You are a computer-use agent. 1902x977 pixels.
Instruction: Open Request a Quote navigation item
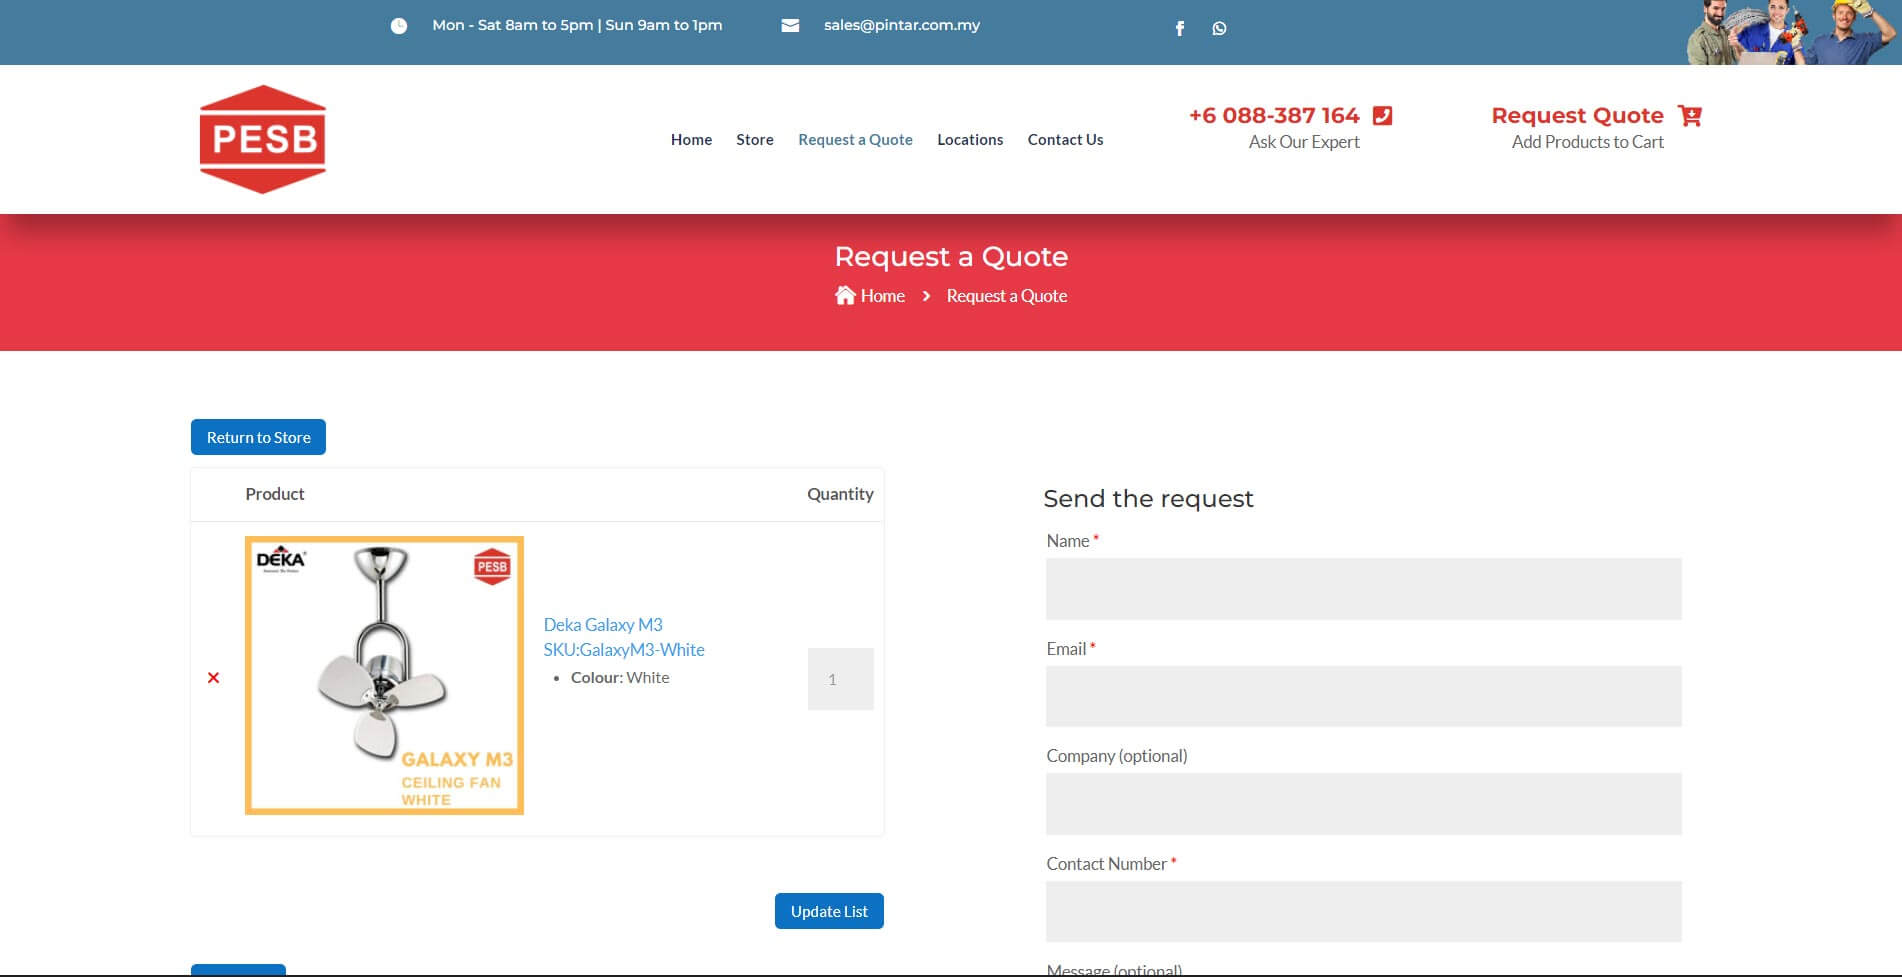coord(855,140)
